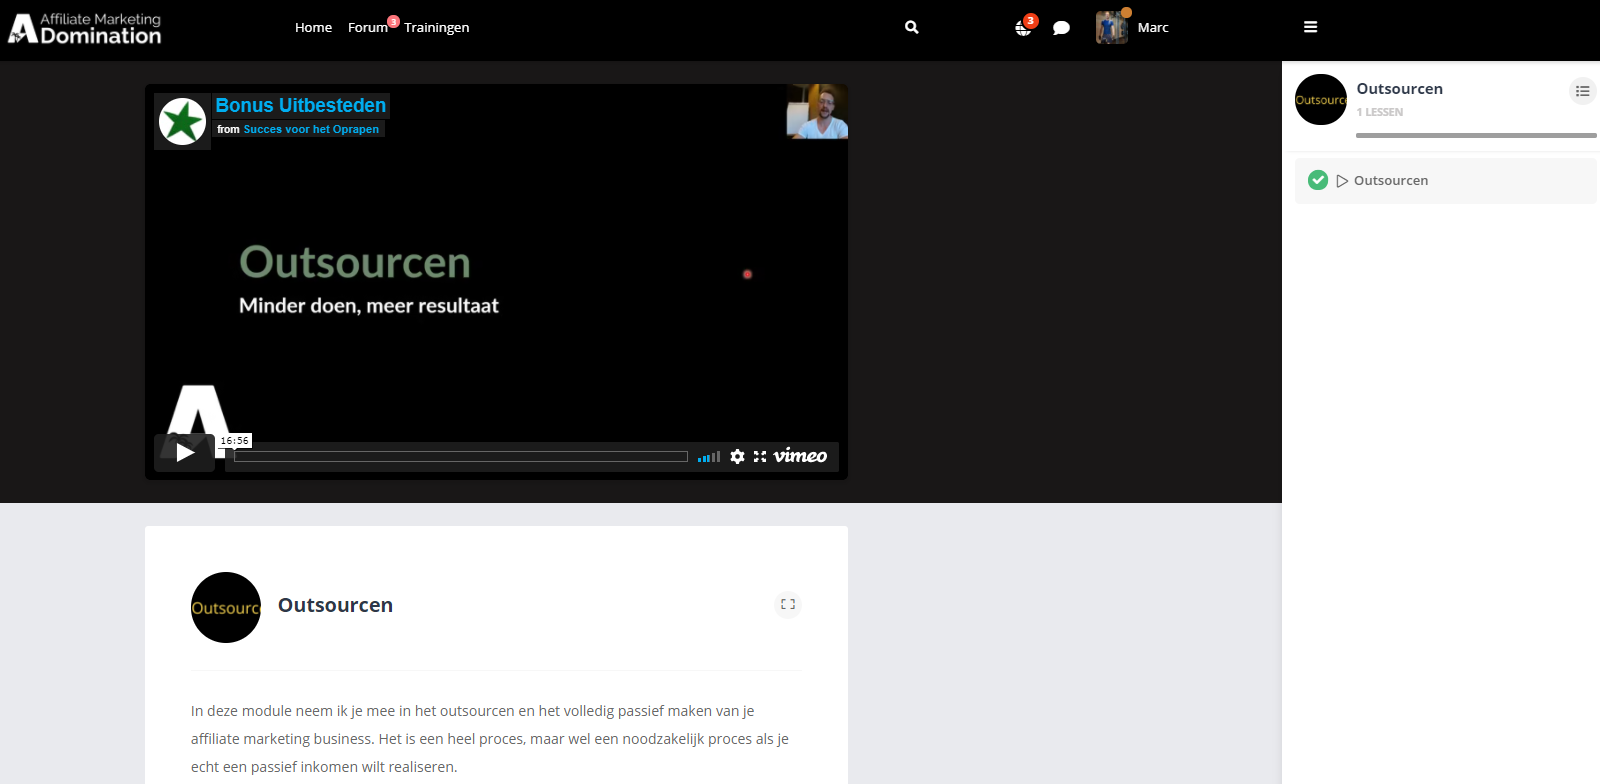Screen dimensions: 1600x784
Task: Play the Outsourcen Vimeo video
Action: coord(184,453)
